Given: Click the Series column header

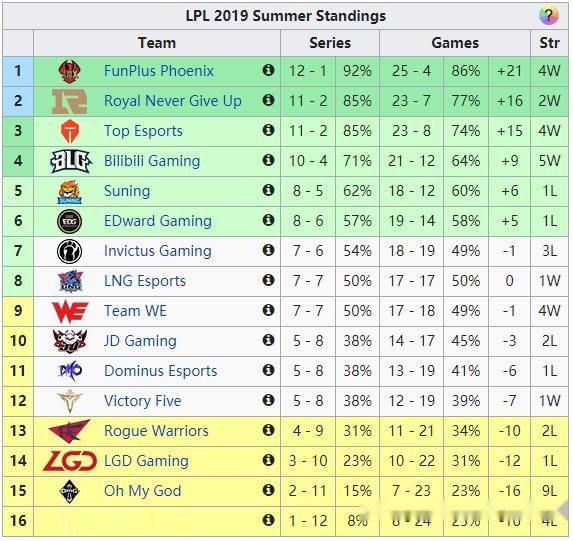Looking at the screenshot, I should (330, 43).
